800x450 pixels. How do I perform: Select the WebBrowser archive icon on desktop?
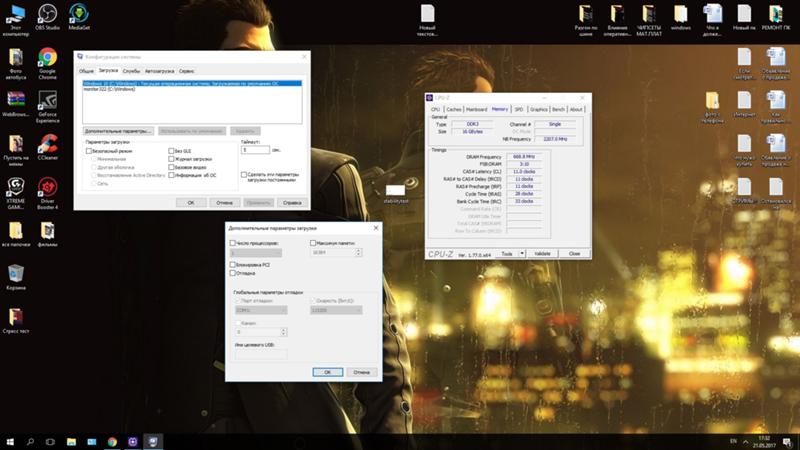(16, 105)
